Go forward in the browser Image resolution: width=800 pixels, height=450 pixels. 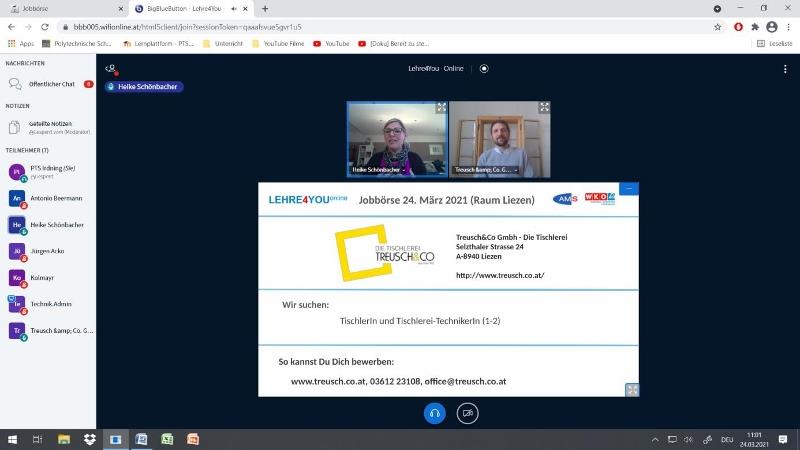click(28, 27)
